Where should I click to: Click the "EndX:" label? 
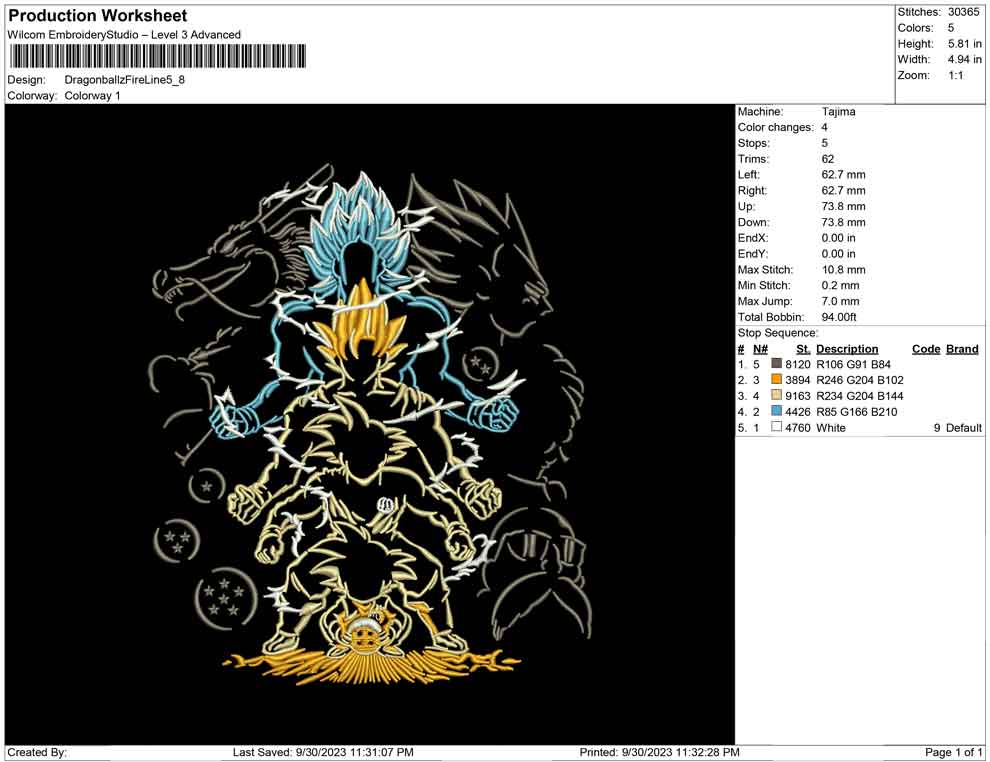[x=753, y=238]
